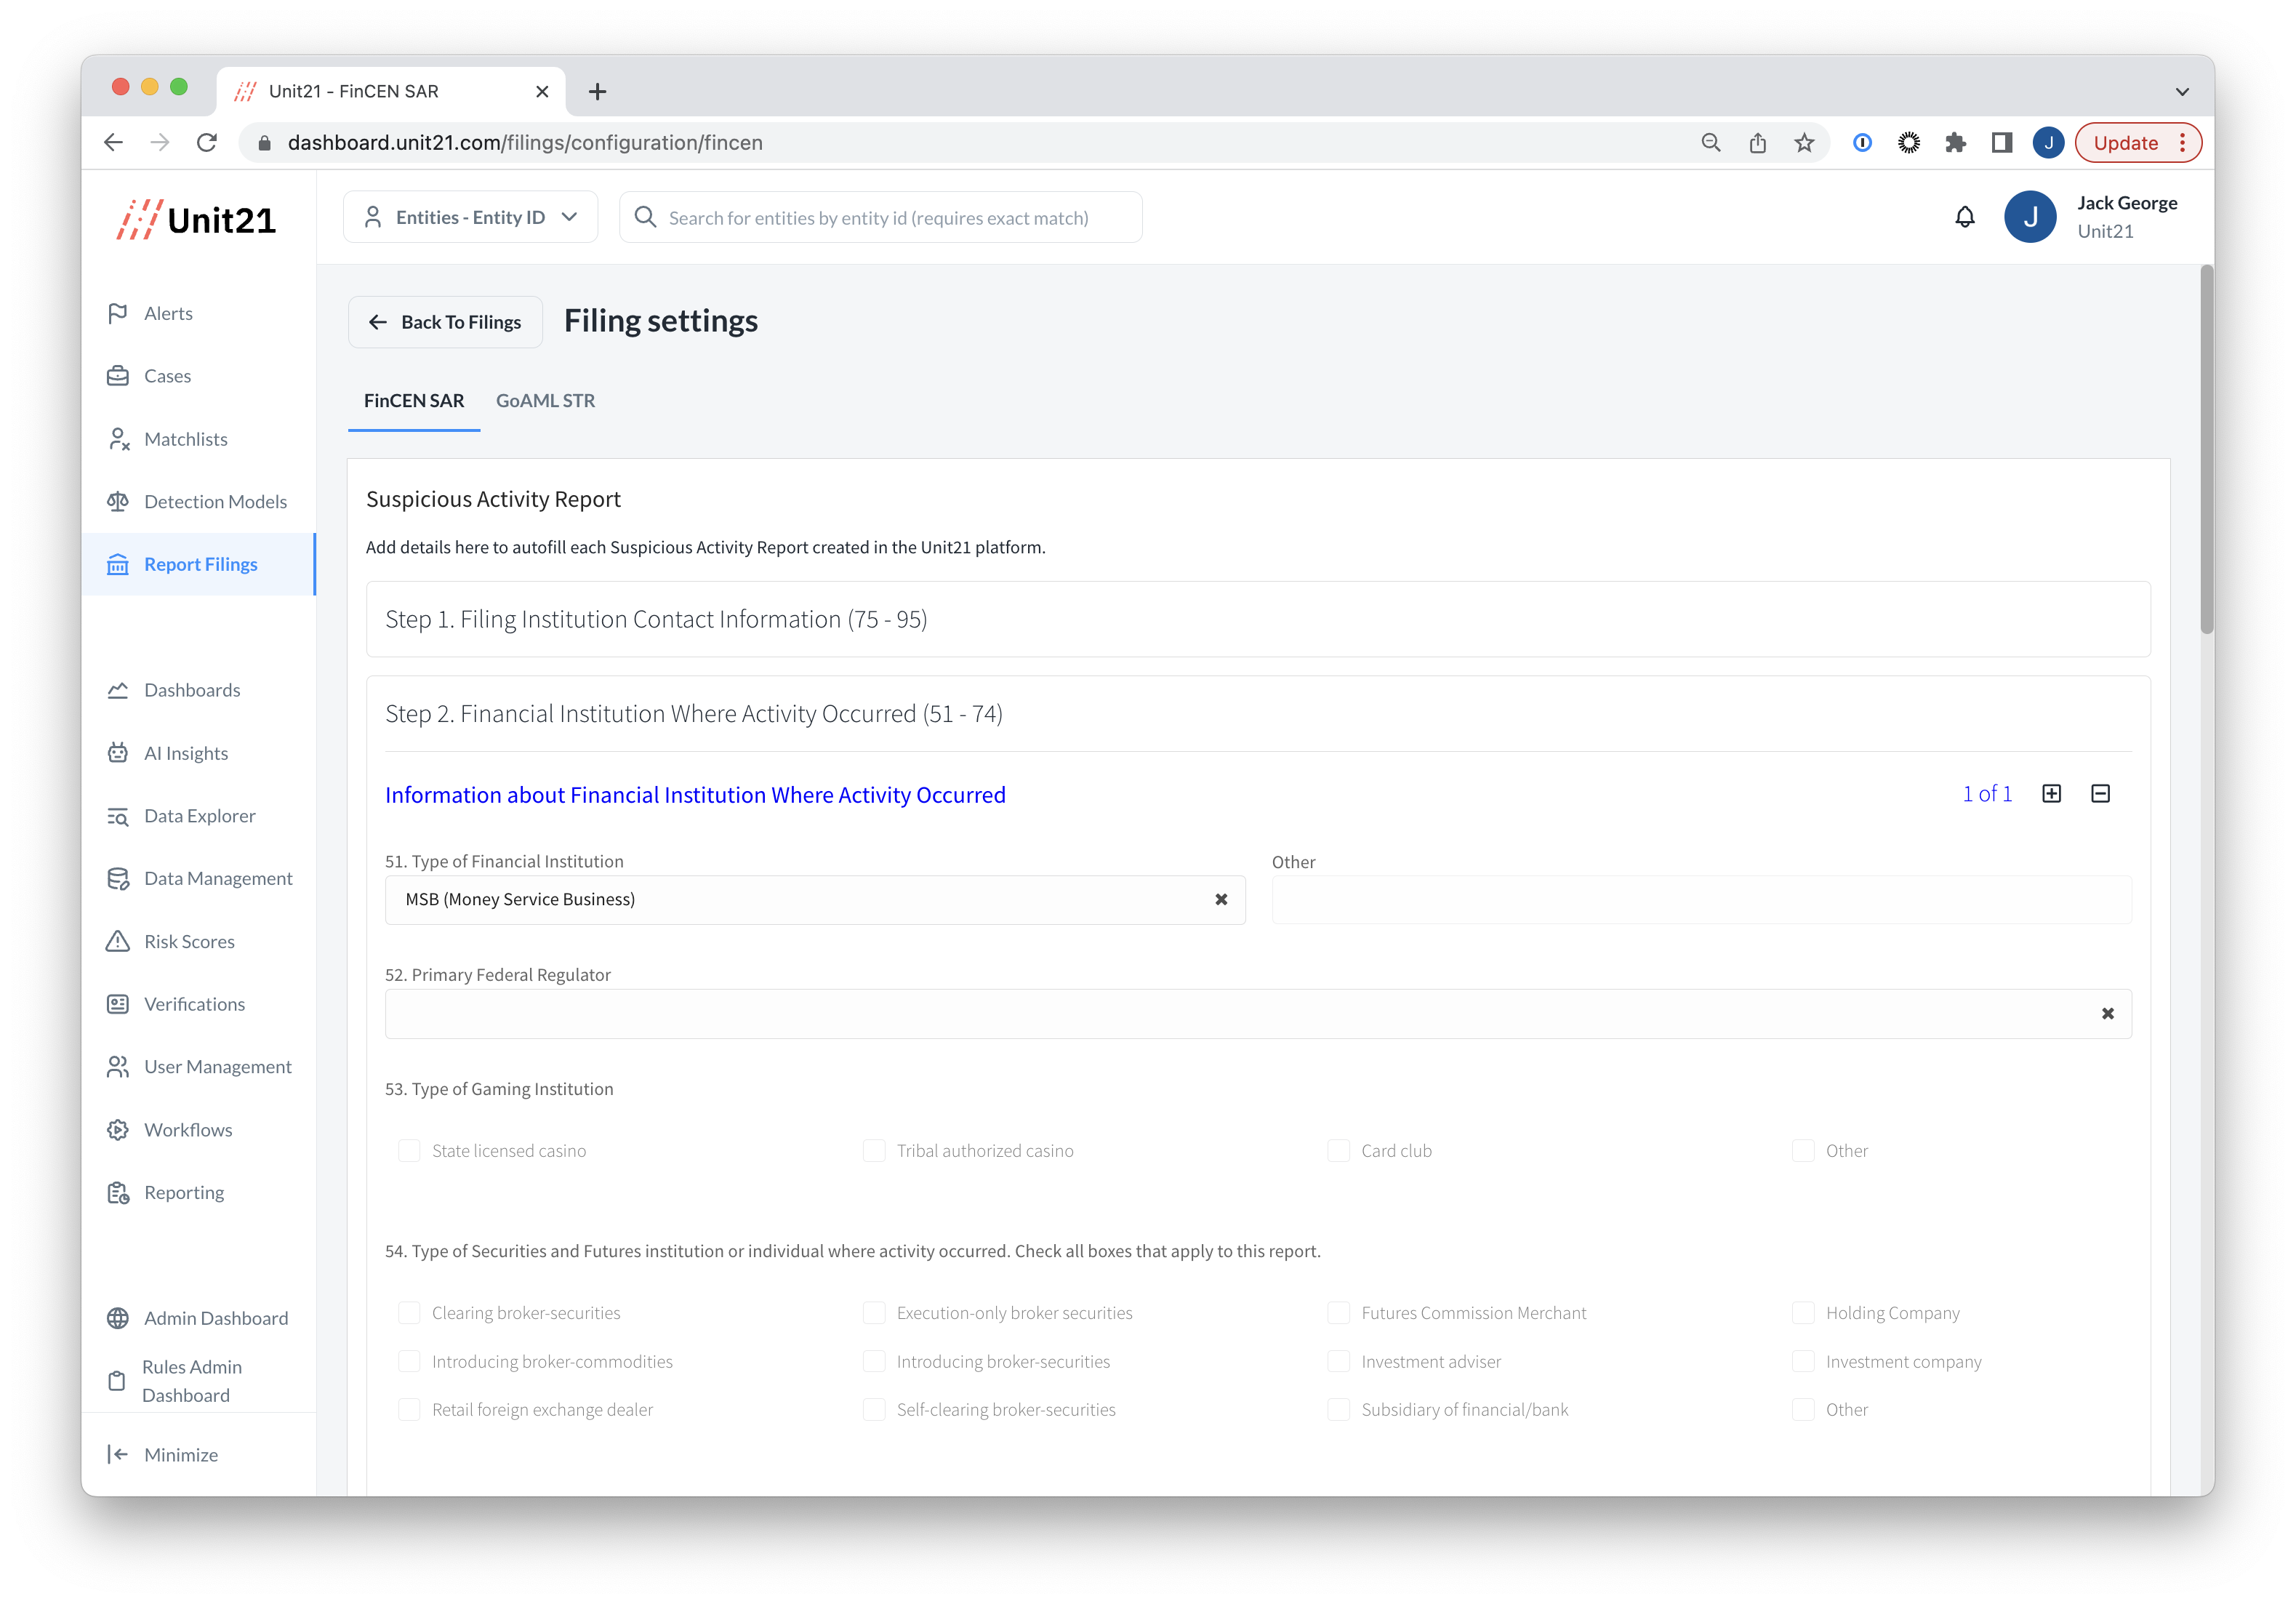Open Risk Scores section
Screen dimensions: 2296x1604
click(x=189, y=941)
